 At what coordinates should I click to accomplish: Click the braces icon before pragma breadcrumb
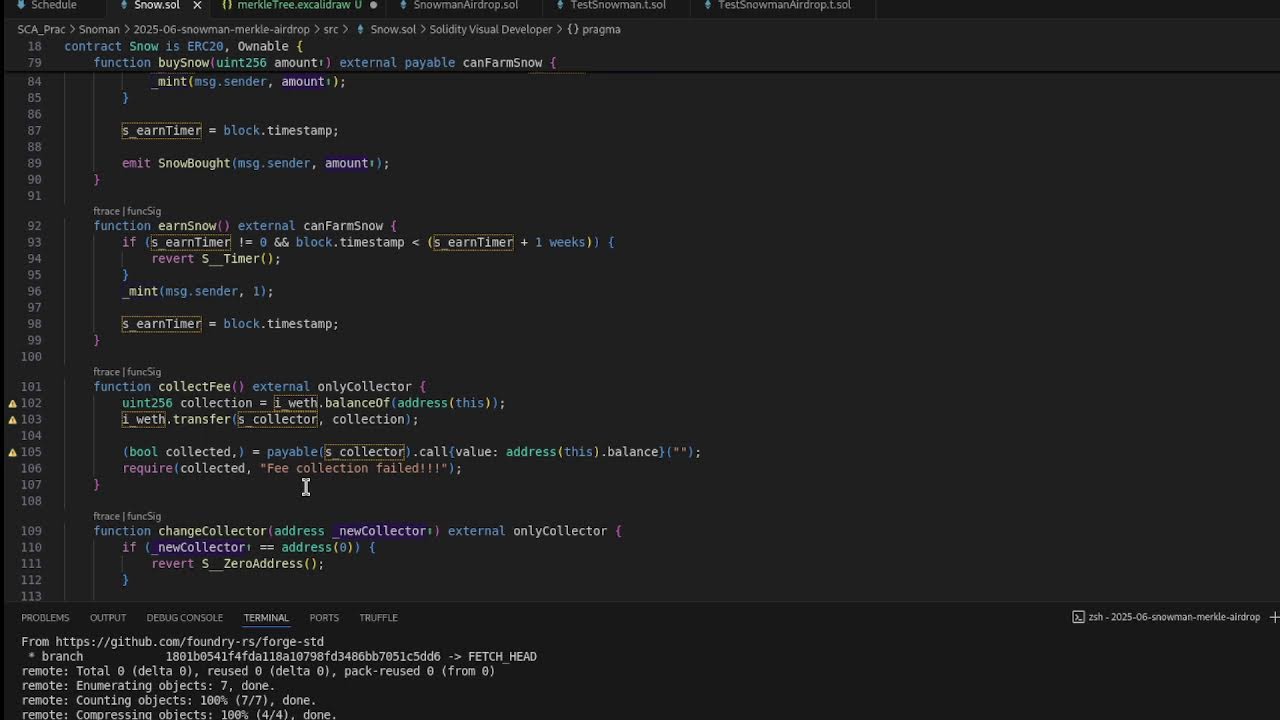[x=573, y=29]
